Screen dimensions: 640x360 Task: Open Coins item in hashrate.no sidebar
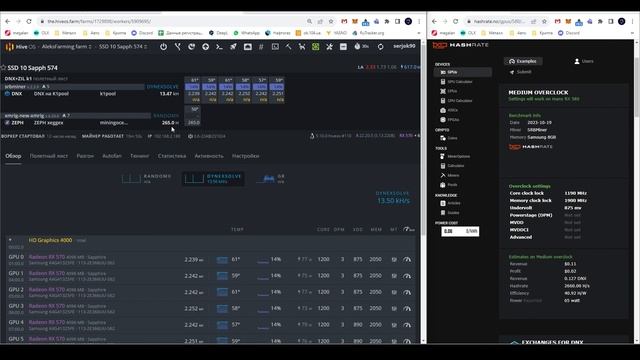click(449, 138)
